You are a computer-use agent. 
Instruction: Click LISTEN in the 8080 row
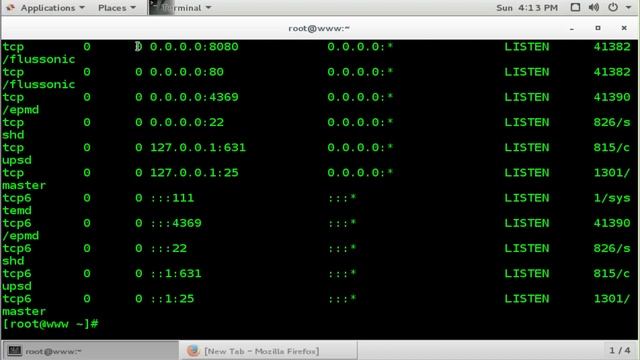pyautogui.click(x=527, y=47)
